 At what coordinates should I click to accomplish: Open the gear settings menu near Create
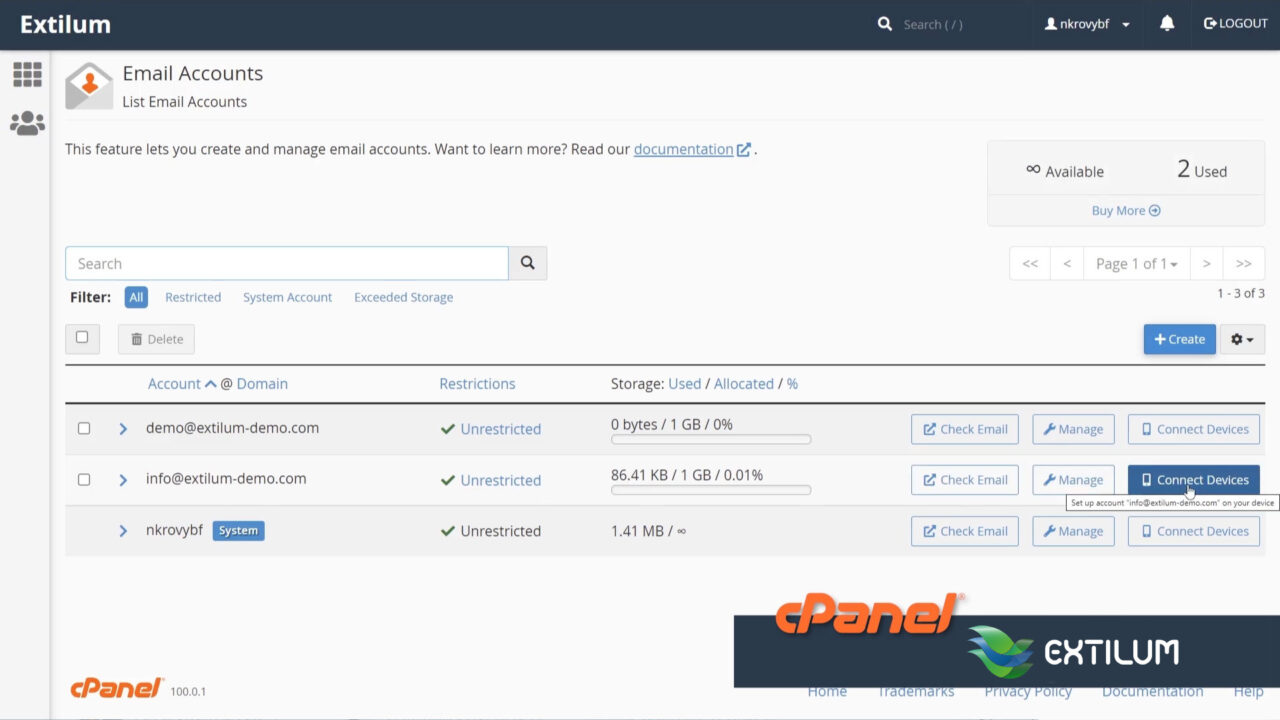coord(1242,339)
